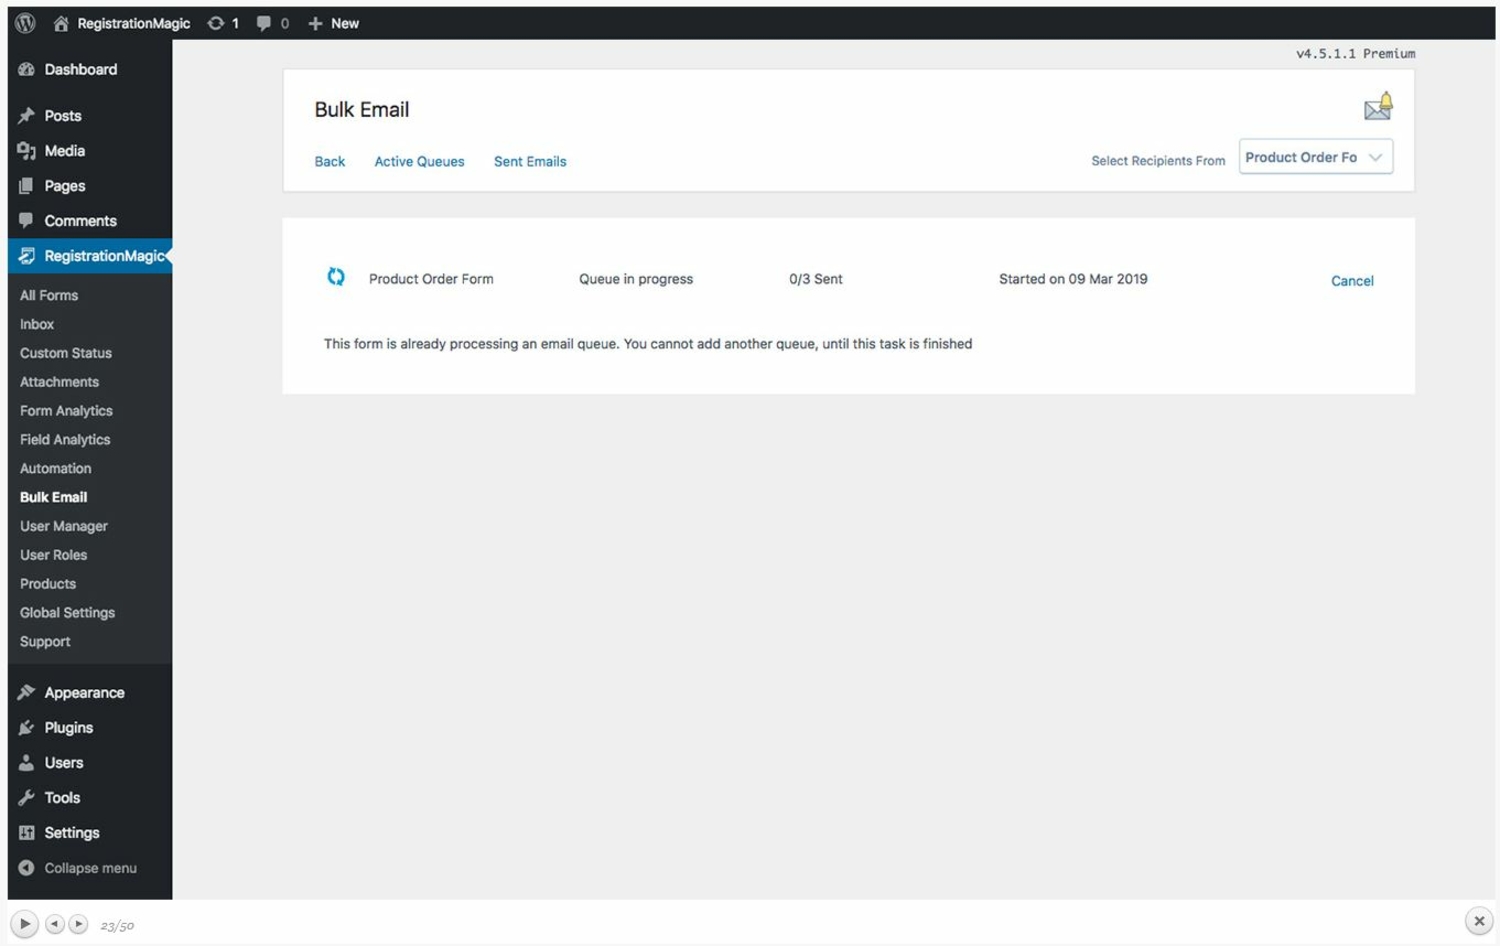Click the 'Queue in progress' status text
The width and height of the screenshot is (1500, 946).
(x=636, y=279)
